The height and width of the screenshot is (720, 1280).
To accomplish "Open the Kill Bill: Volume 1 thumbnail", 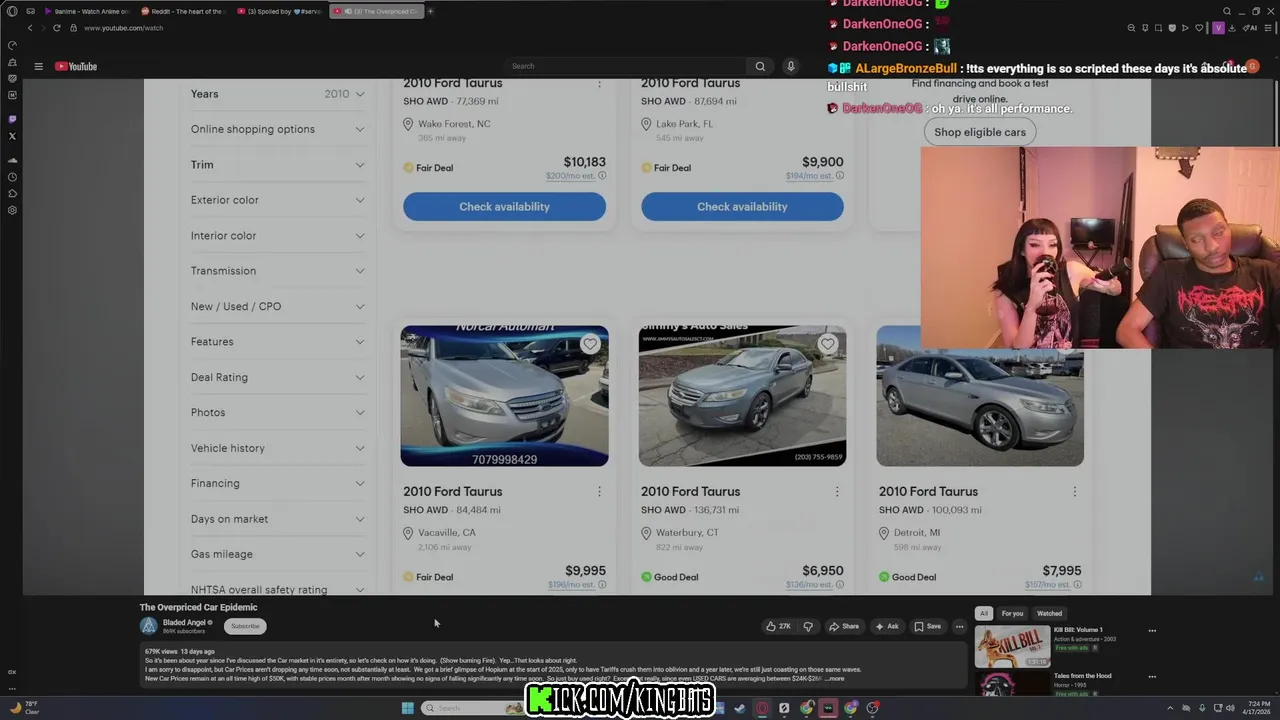I will pyautogui.click(x=1012, y=646).
